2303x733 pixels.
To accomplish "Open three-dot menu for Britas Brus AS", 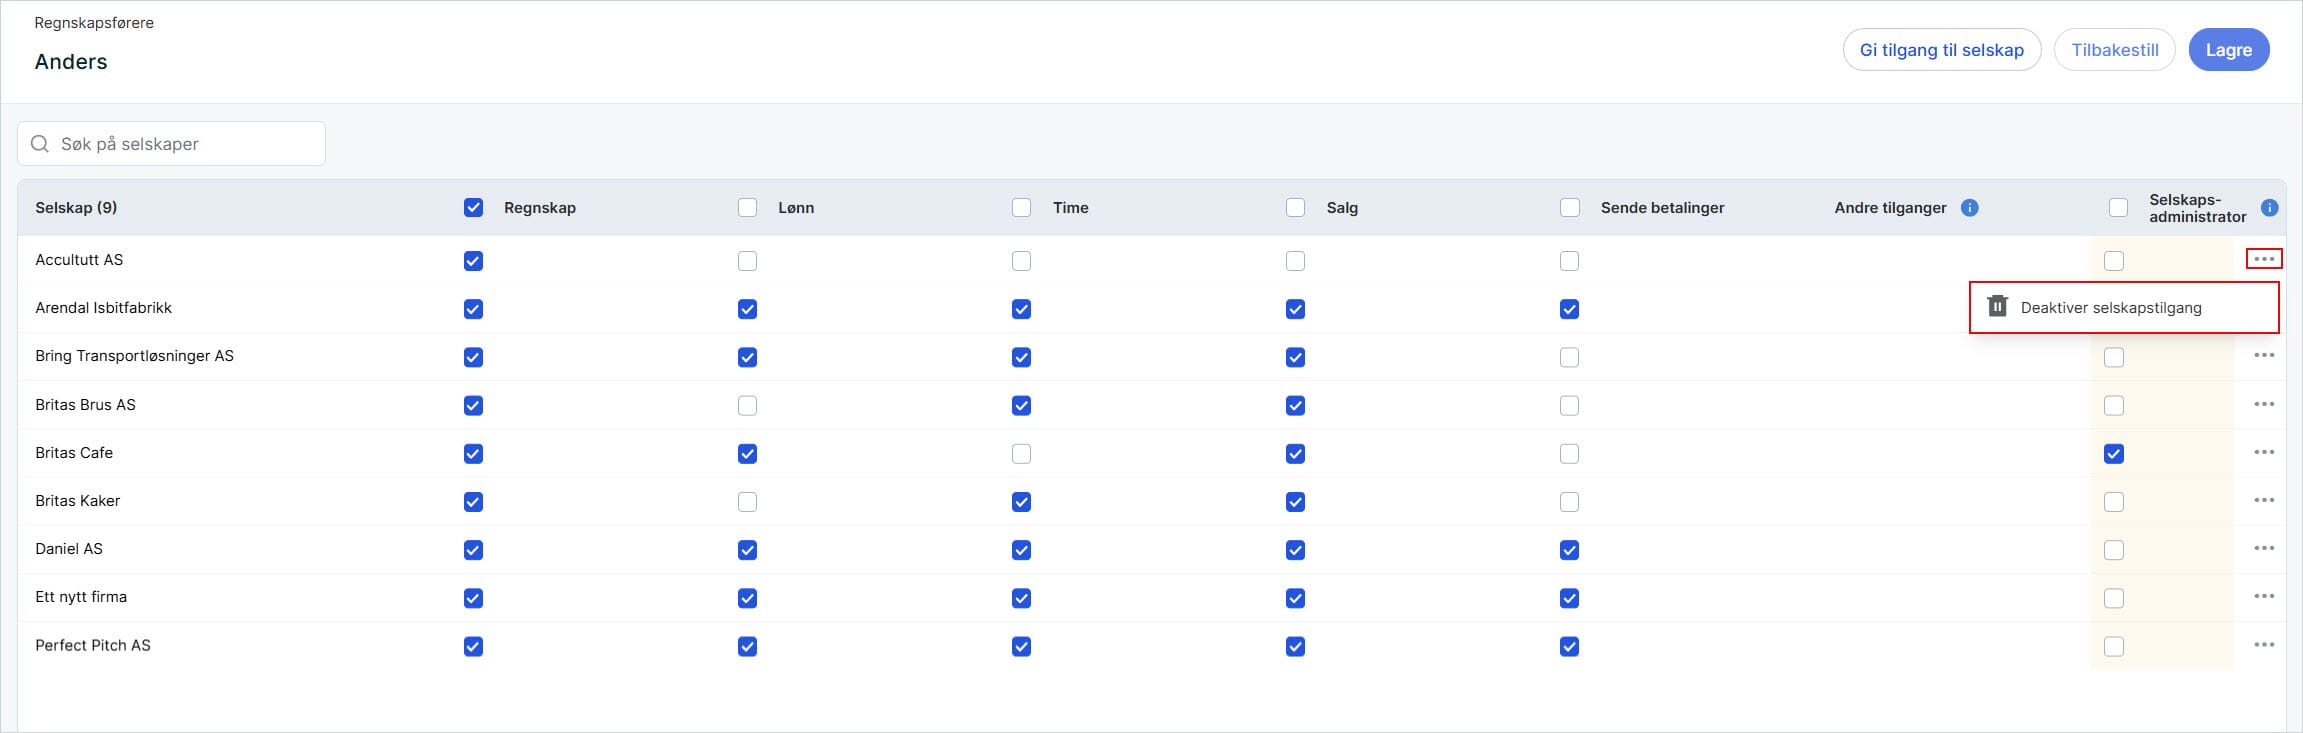I will point(2264,404).
